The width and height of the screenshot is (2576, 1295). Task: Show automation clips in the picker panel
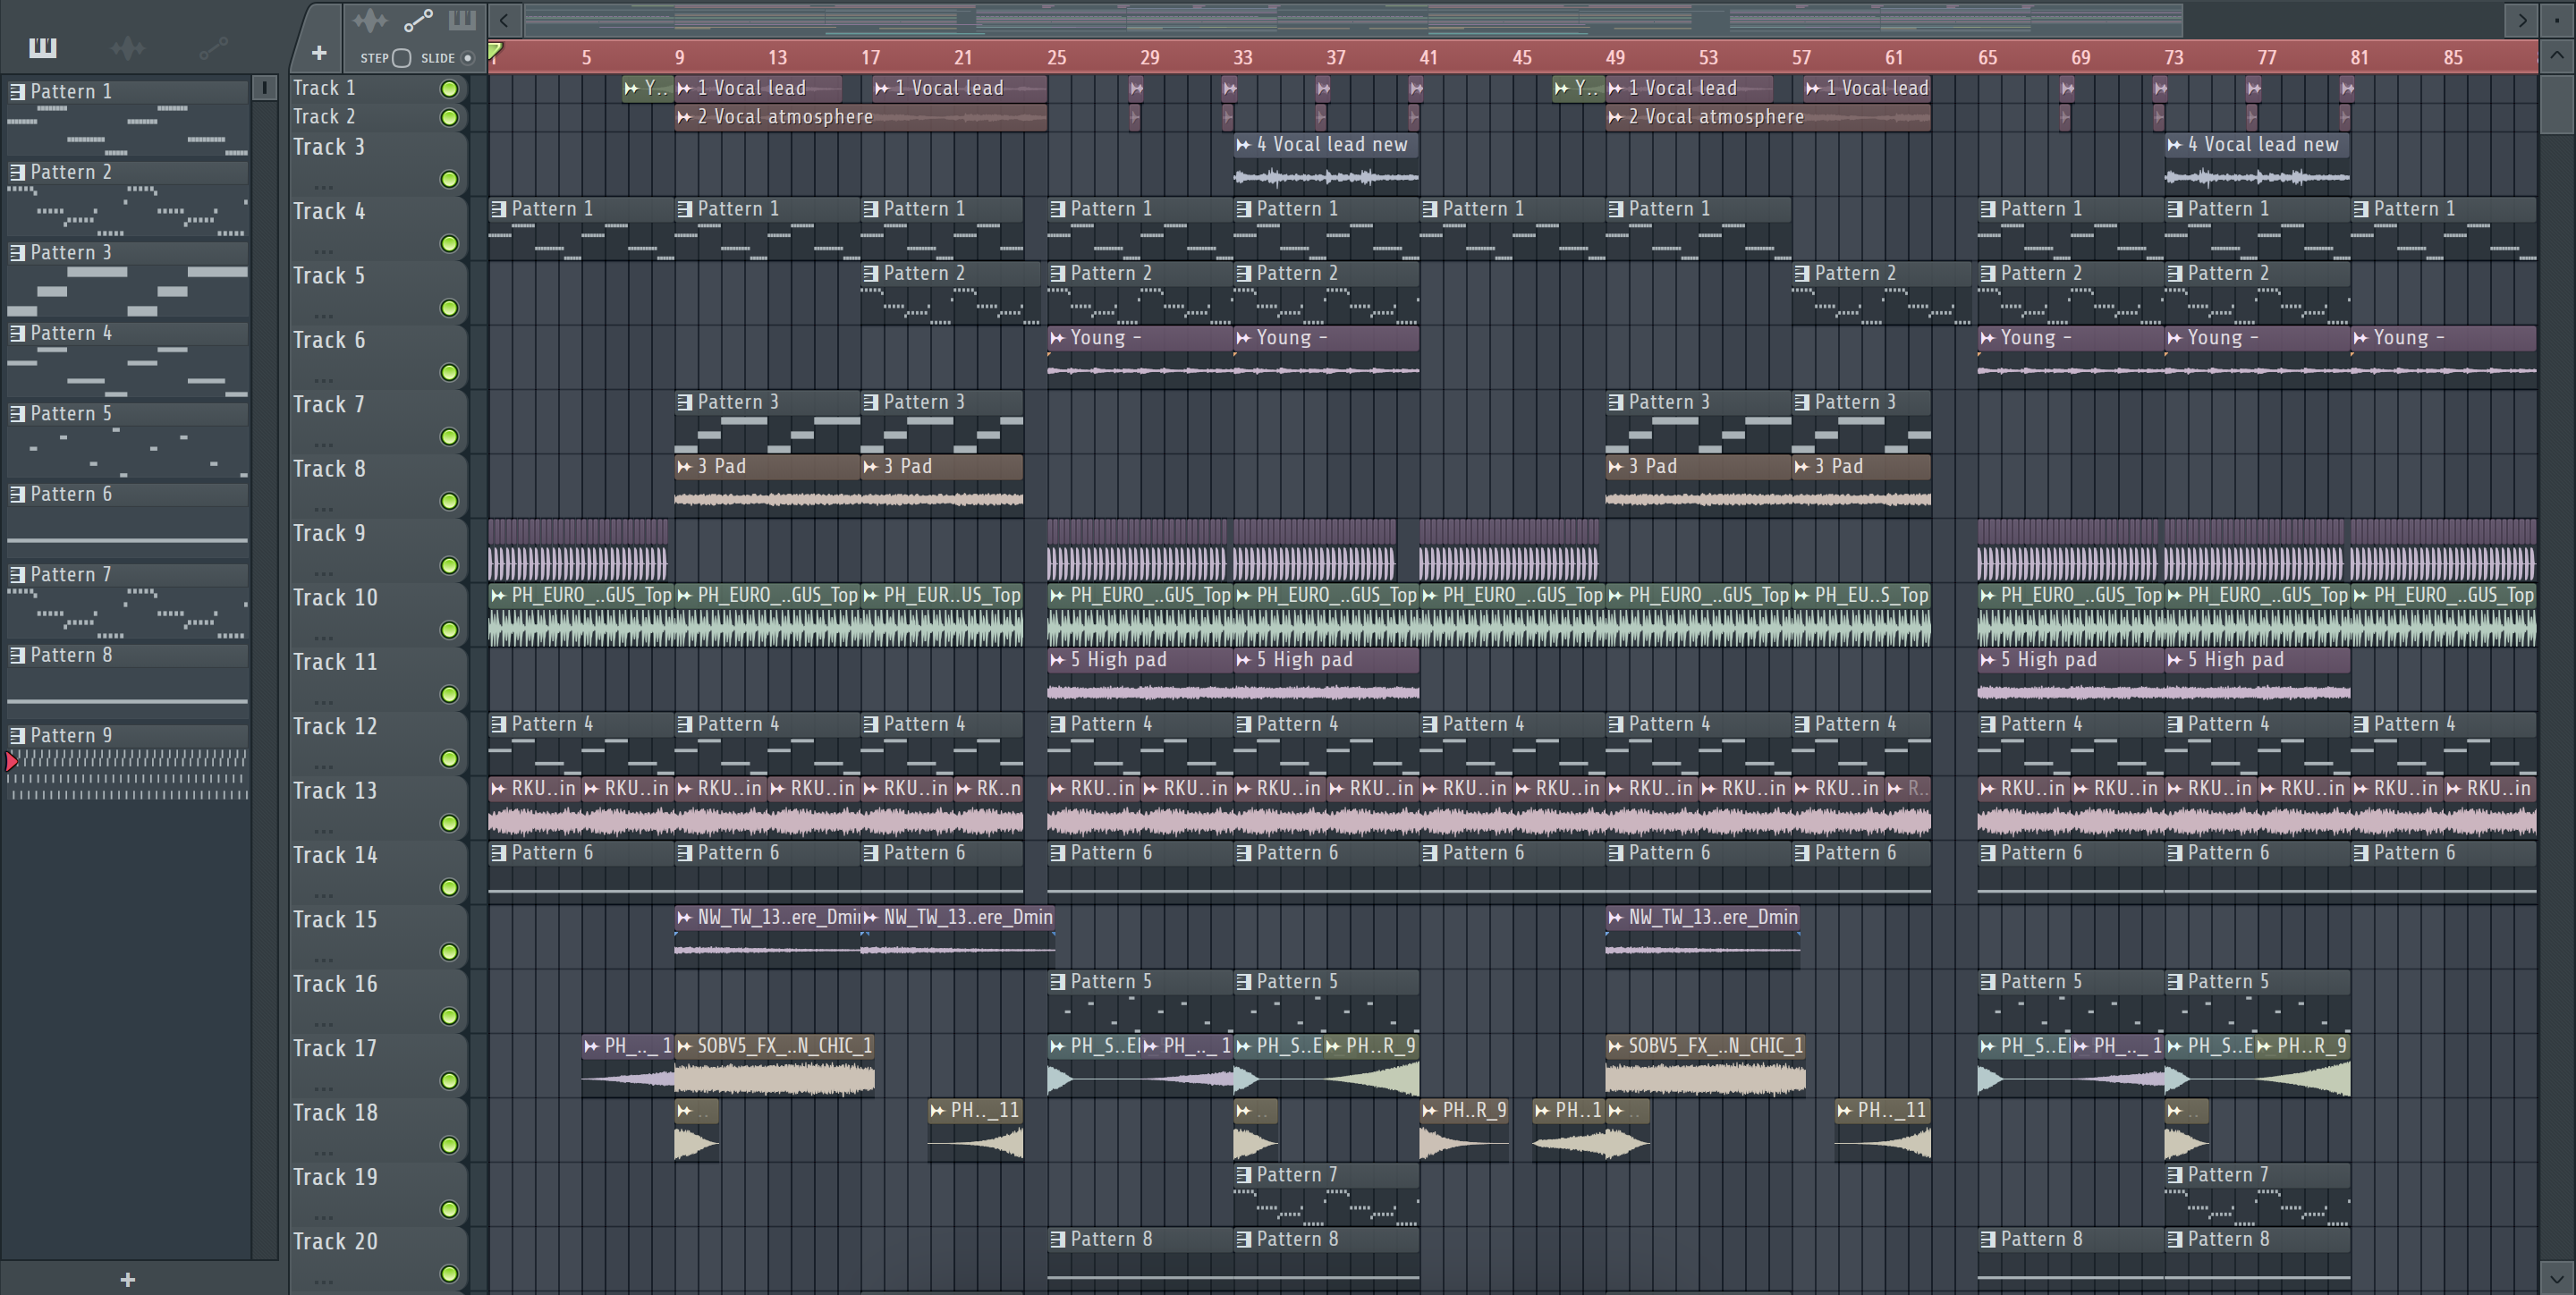tap(213, 47)
